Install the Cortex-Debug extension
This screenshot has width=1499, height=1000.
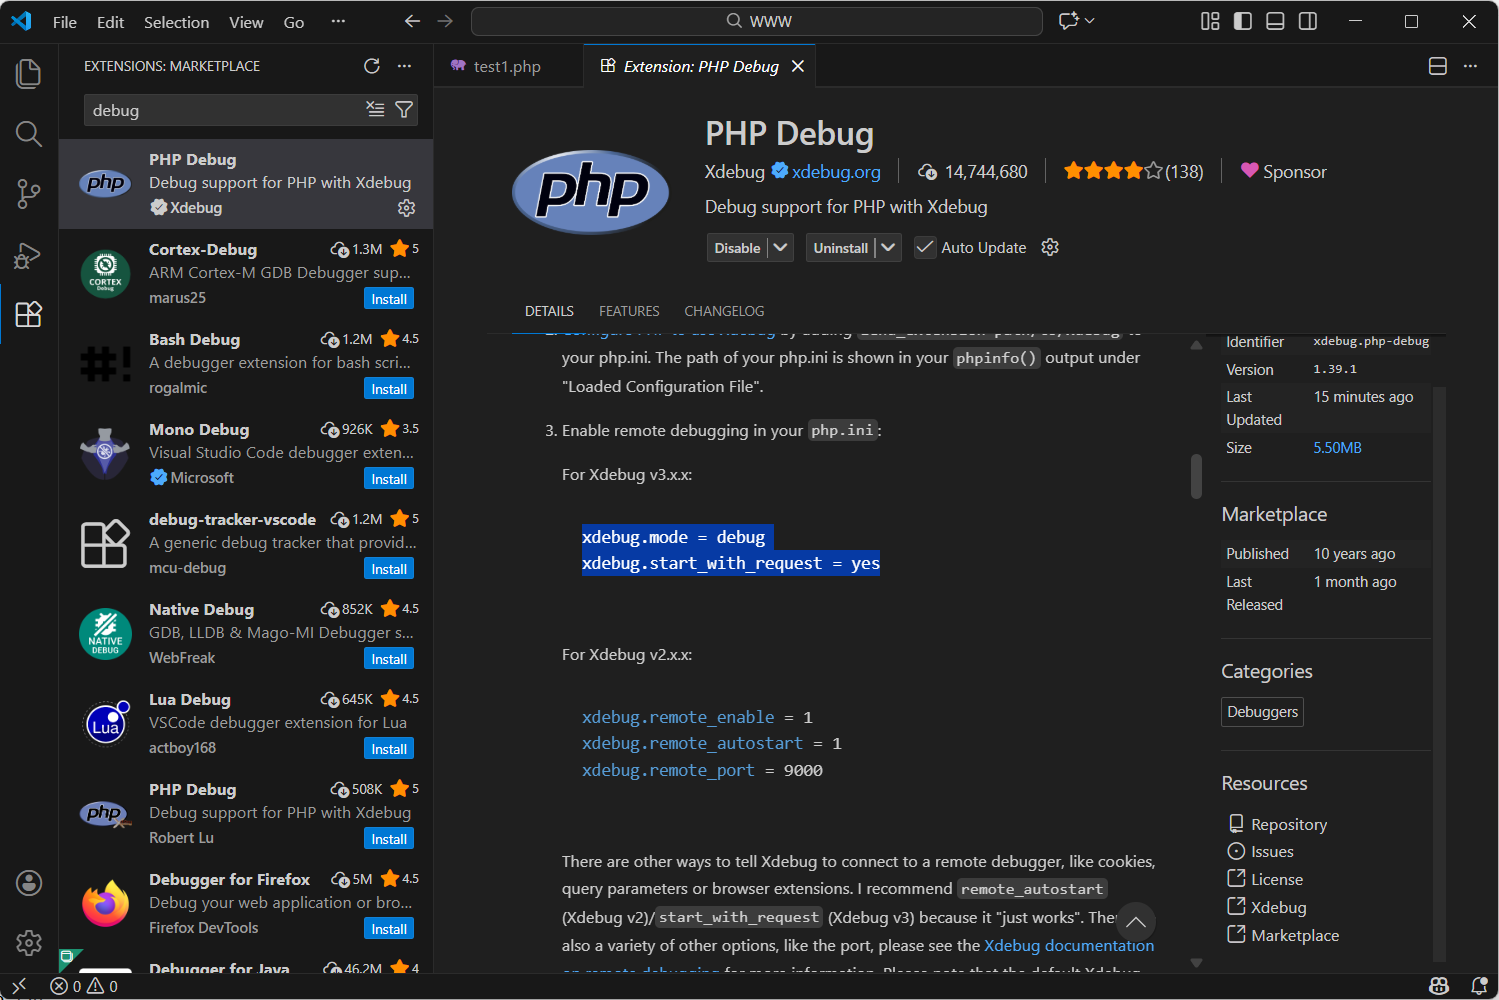click(x=389, y=299)
